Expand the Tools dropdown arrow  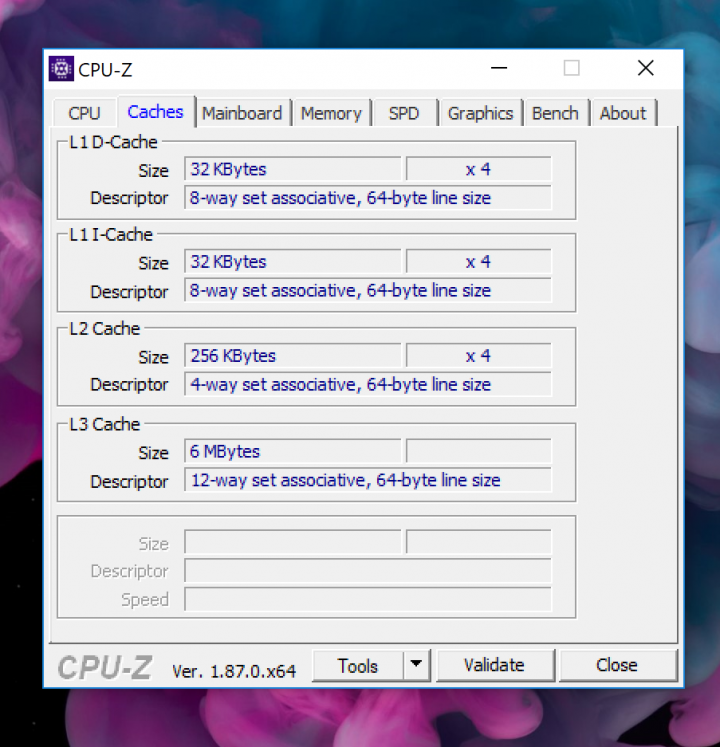(416, 665)
